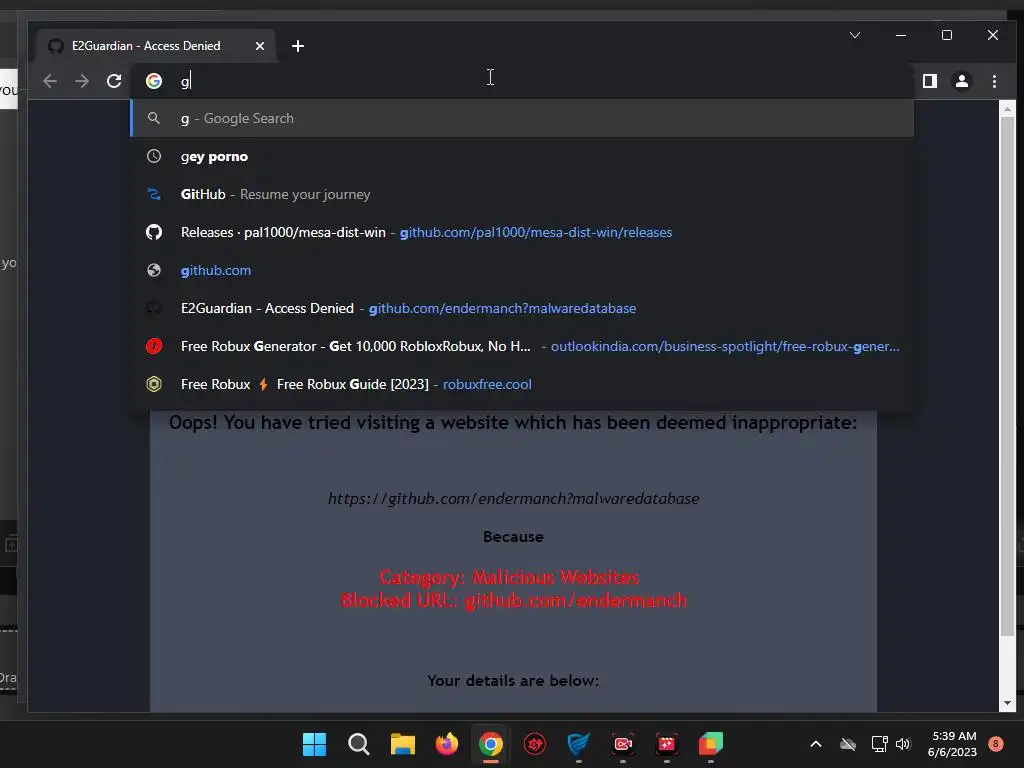Click 'Blocked URL: github.com/endermanch' text
Image resolution: width=1024 pixels, height=768 pixels.
click(514, 600)
